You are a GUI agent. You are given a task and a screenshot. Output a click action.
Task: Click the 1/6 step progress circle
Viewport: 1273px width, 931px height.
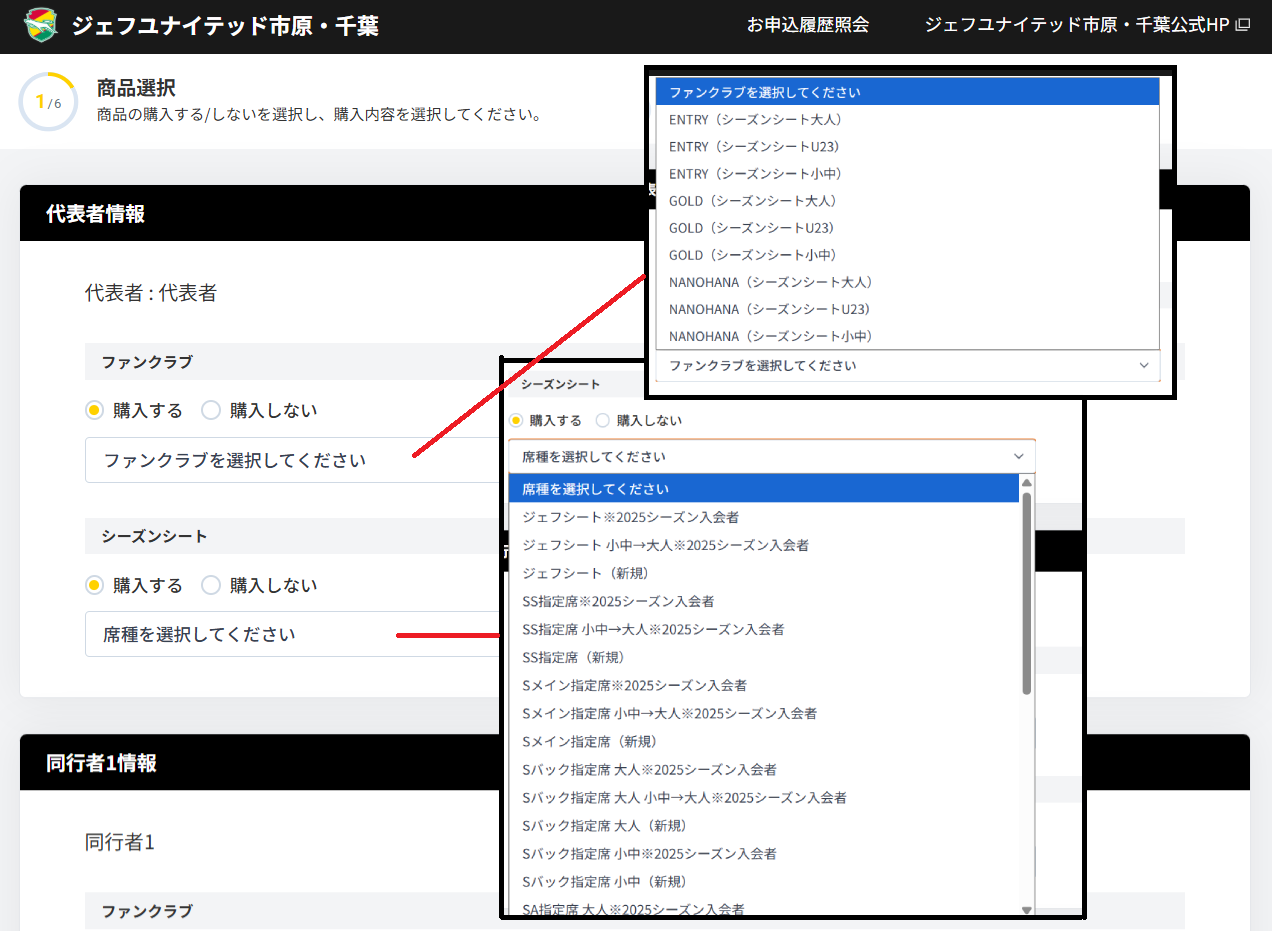[x=48, y=101]
